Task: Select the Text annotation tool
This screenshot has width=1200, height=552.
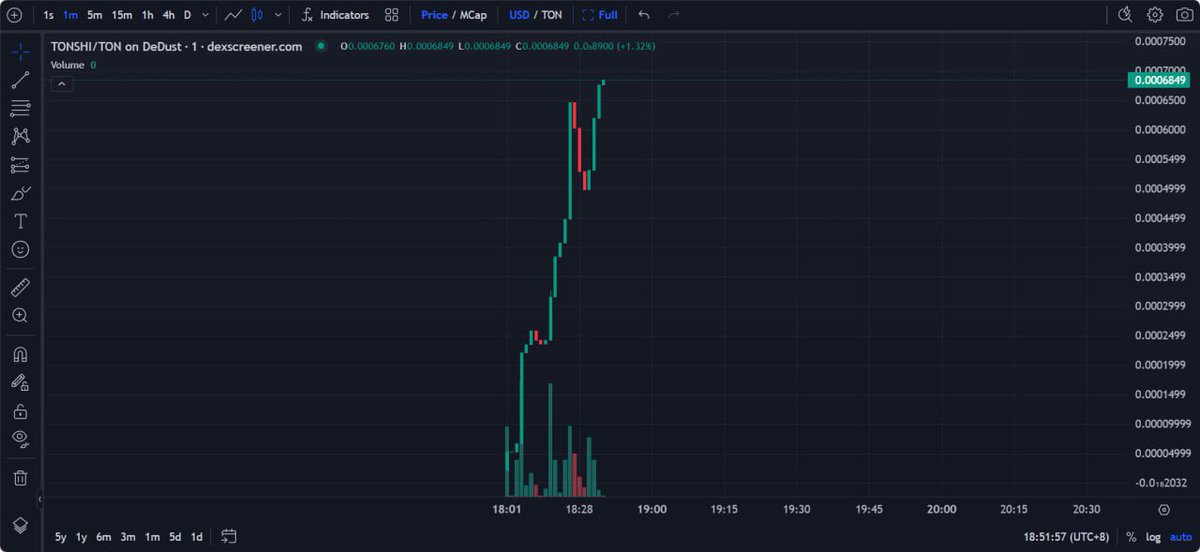Action: tap(20, 221)
